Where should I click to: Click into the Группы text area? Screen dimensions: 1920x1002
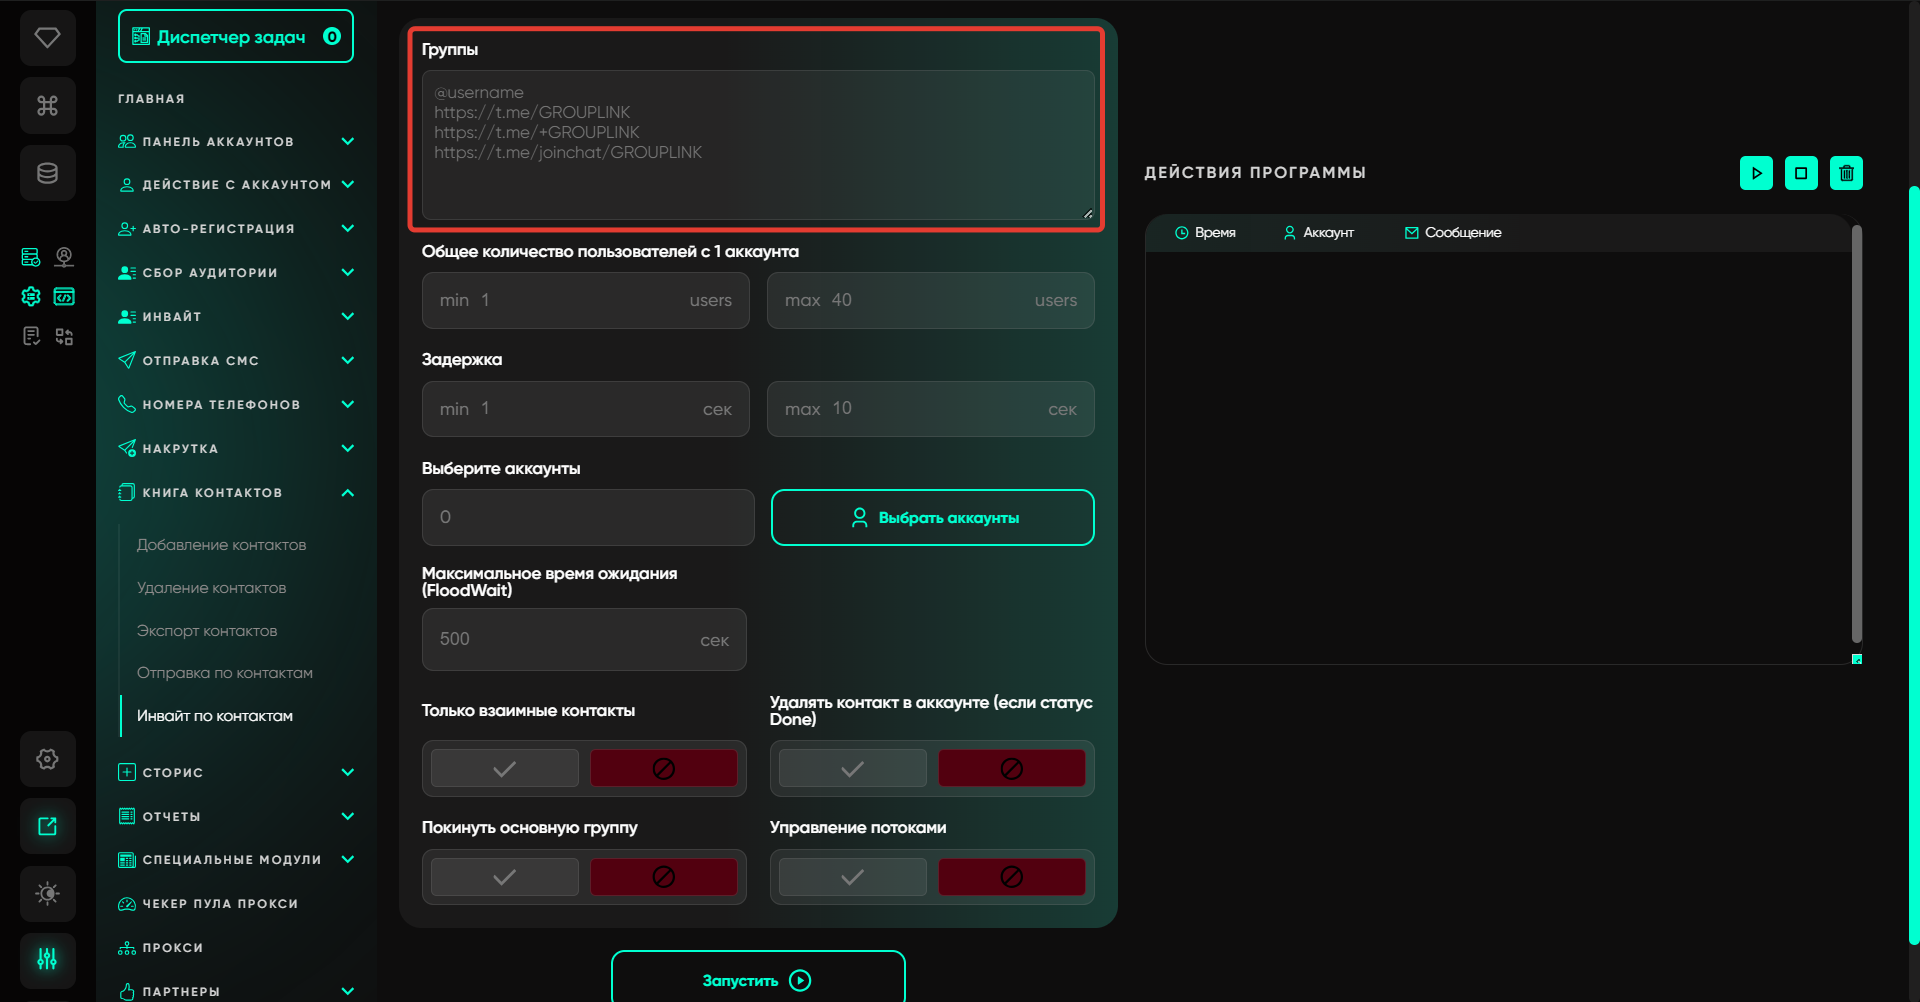point(757,145)
